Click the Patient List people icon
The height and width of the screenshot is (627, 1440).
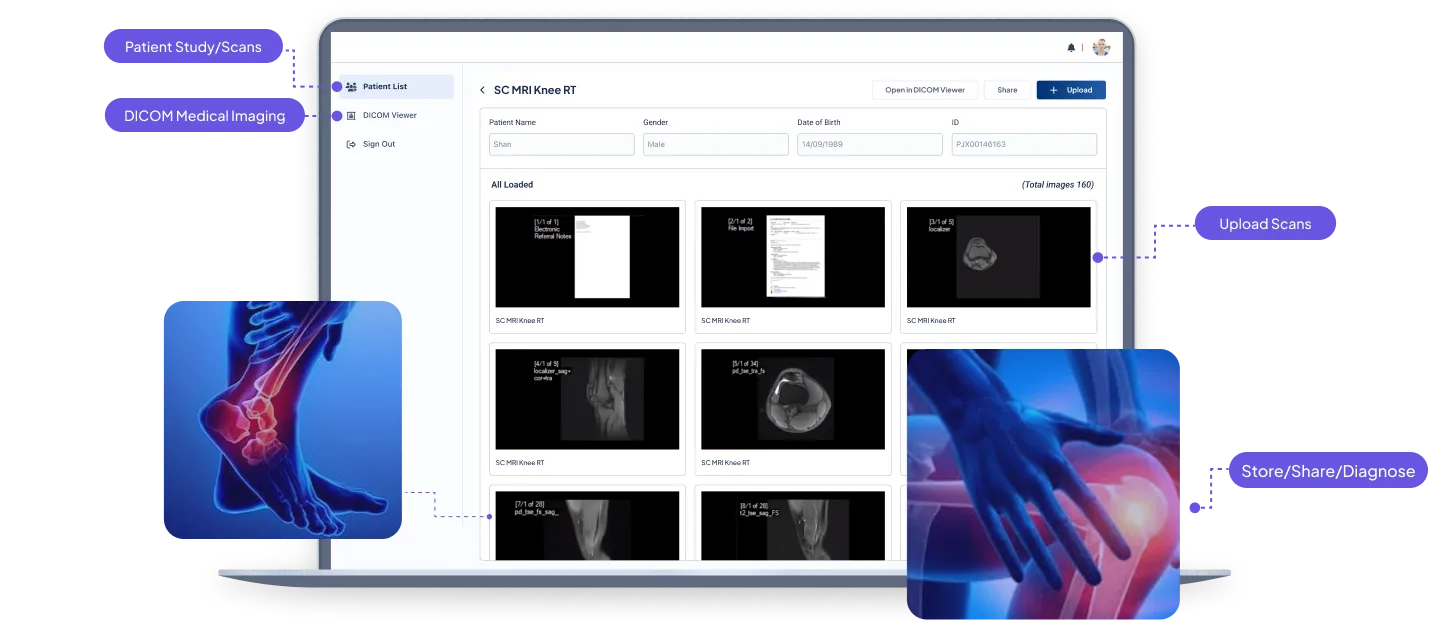point(351,87)
